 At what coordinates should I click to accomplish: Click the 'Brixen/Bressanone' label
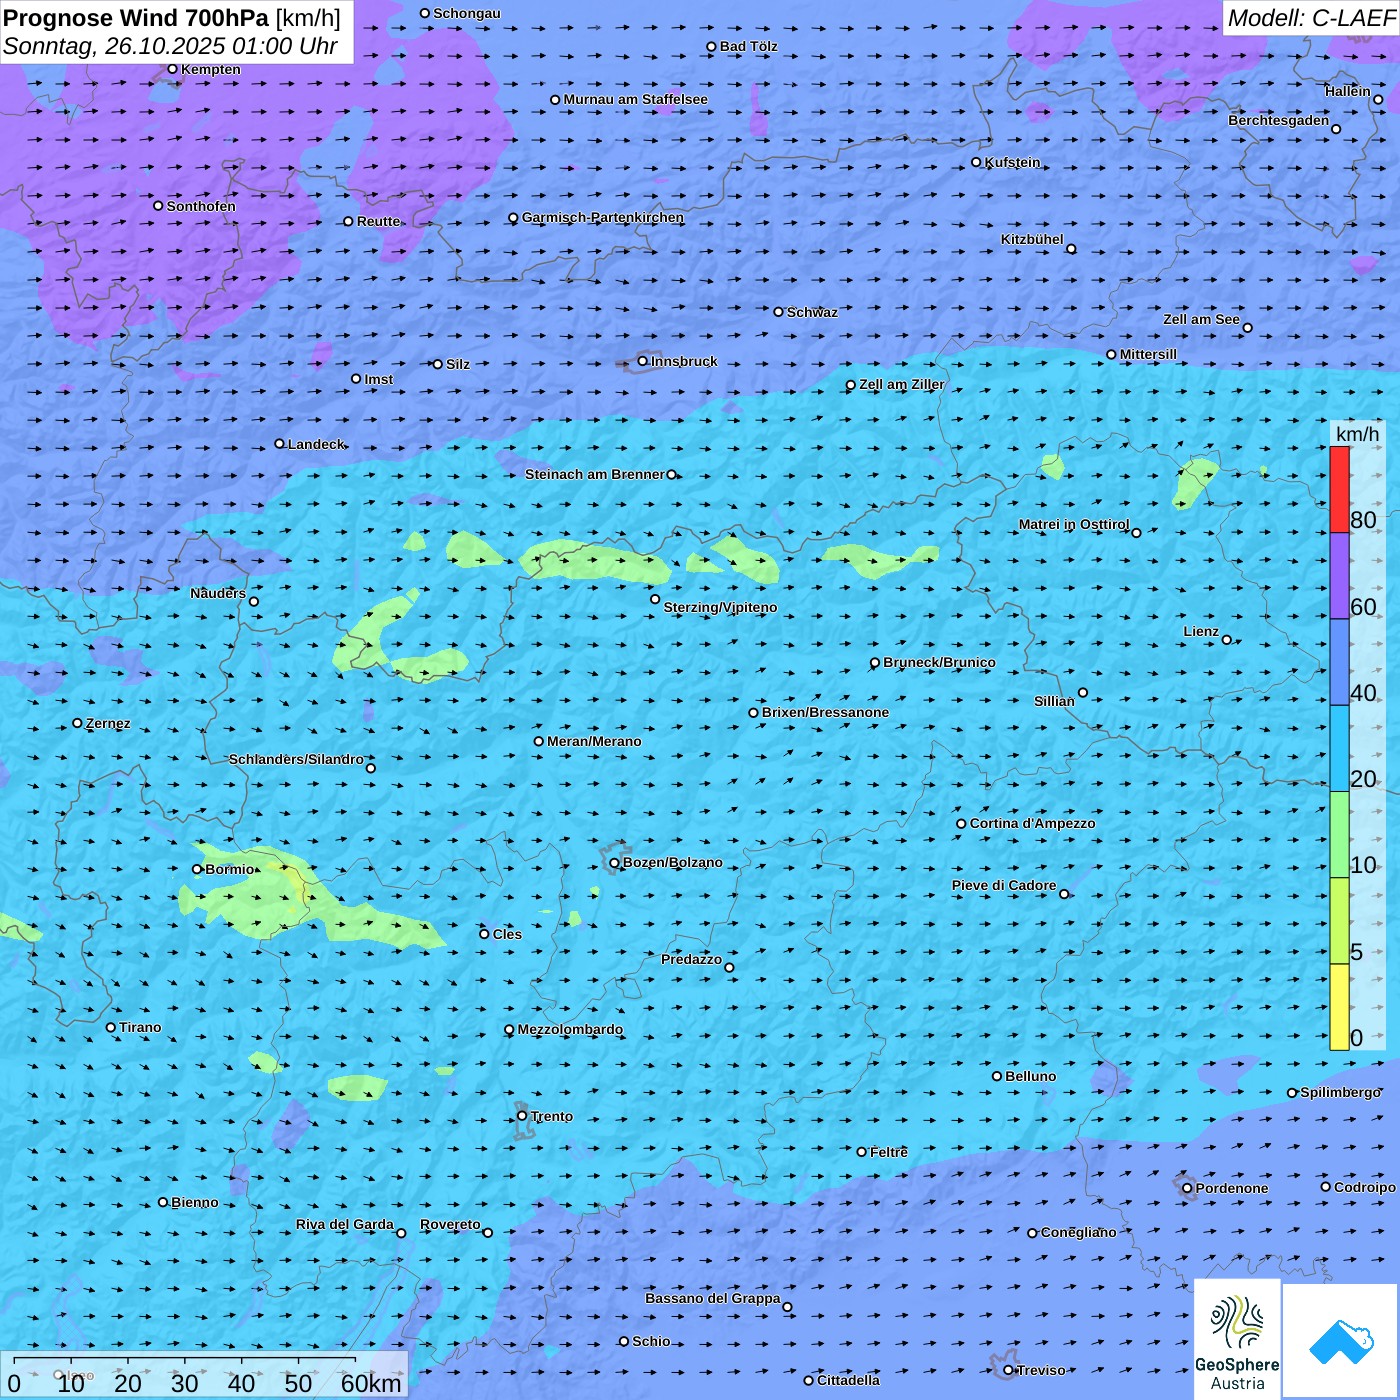[x=825, y=712]
